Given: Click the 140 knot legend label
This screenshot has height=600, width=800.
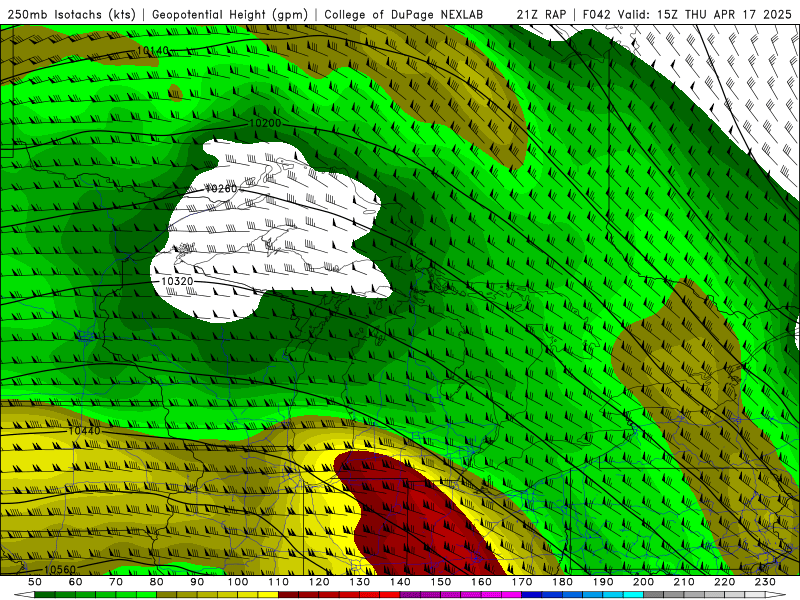Looking at the screenshot, I should pos(400,582).
